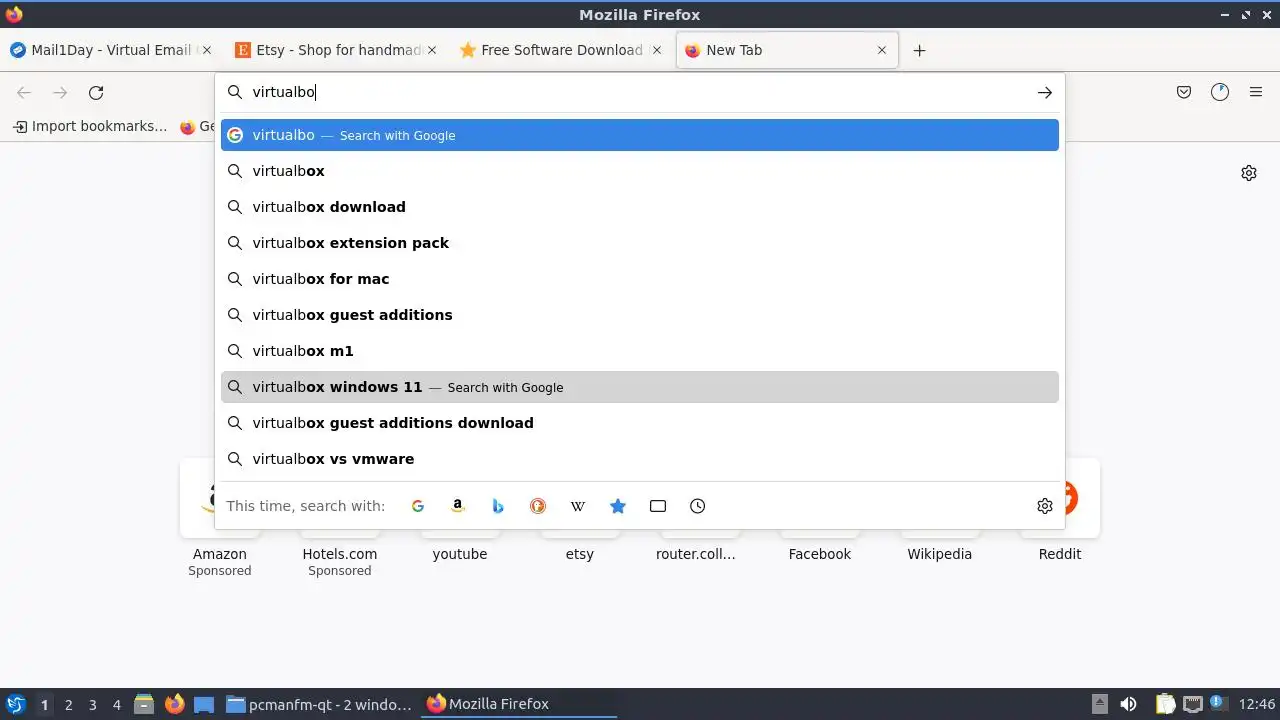
Task: Choose the 'virtualbox guest additions download' suggestion
Action: [x=640, y=423]
